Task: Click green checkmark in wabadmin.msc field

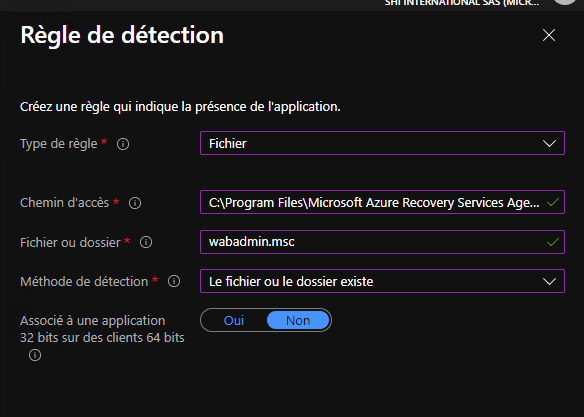Action: [553, 242]
